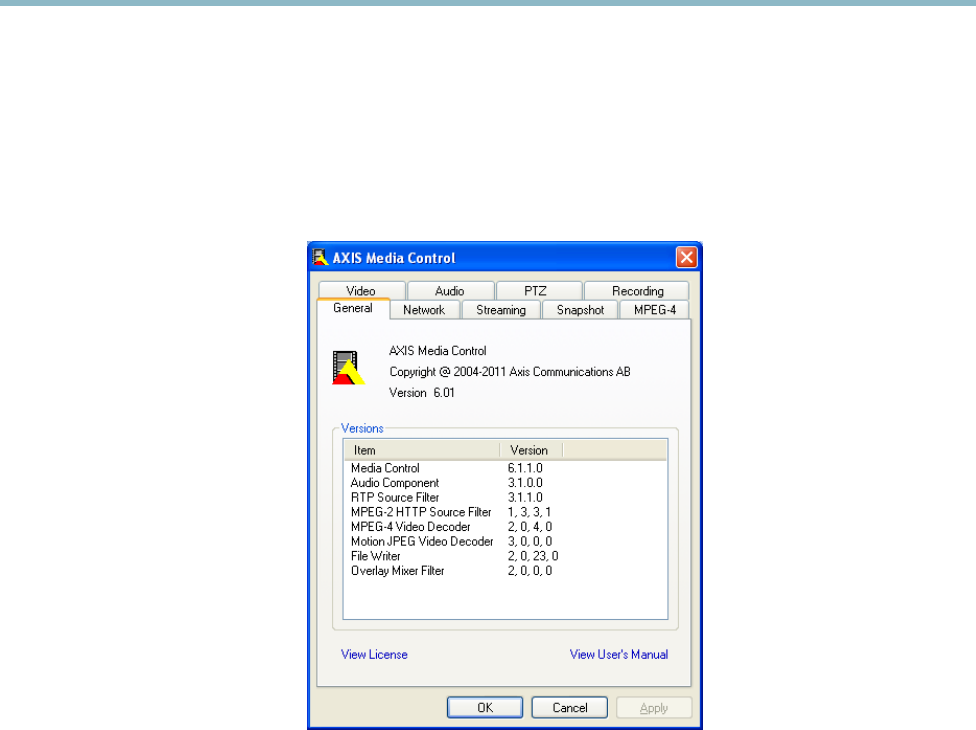Open the View User's Manual link
Screen dimensions: 976x730
coord(619,655)
